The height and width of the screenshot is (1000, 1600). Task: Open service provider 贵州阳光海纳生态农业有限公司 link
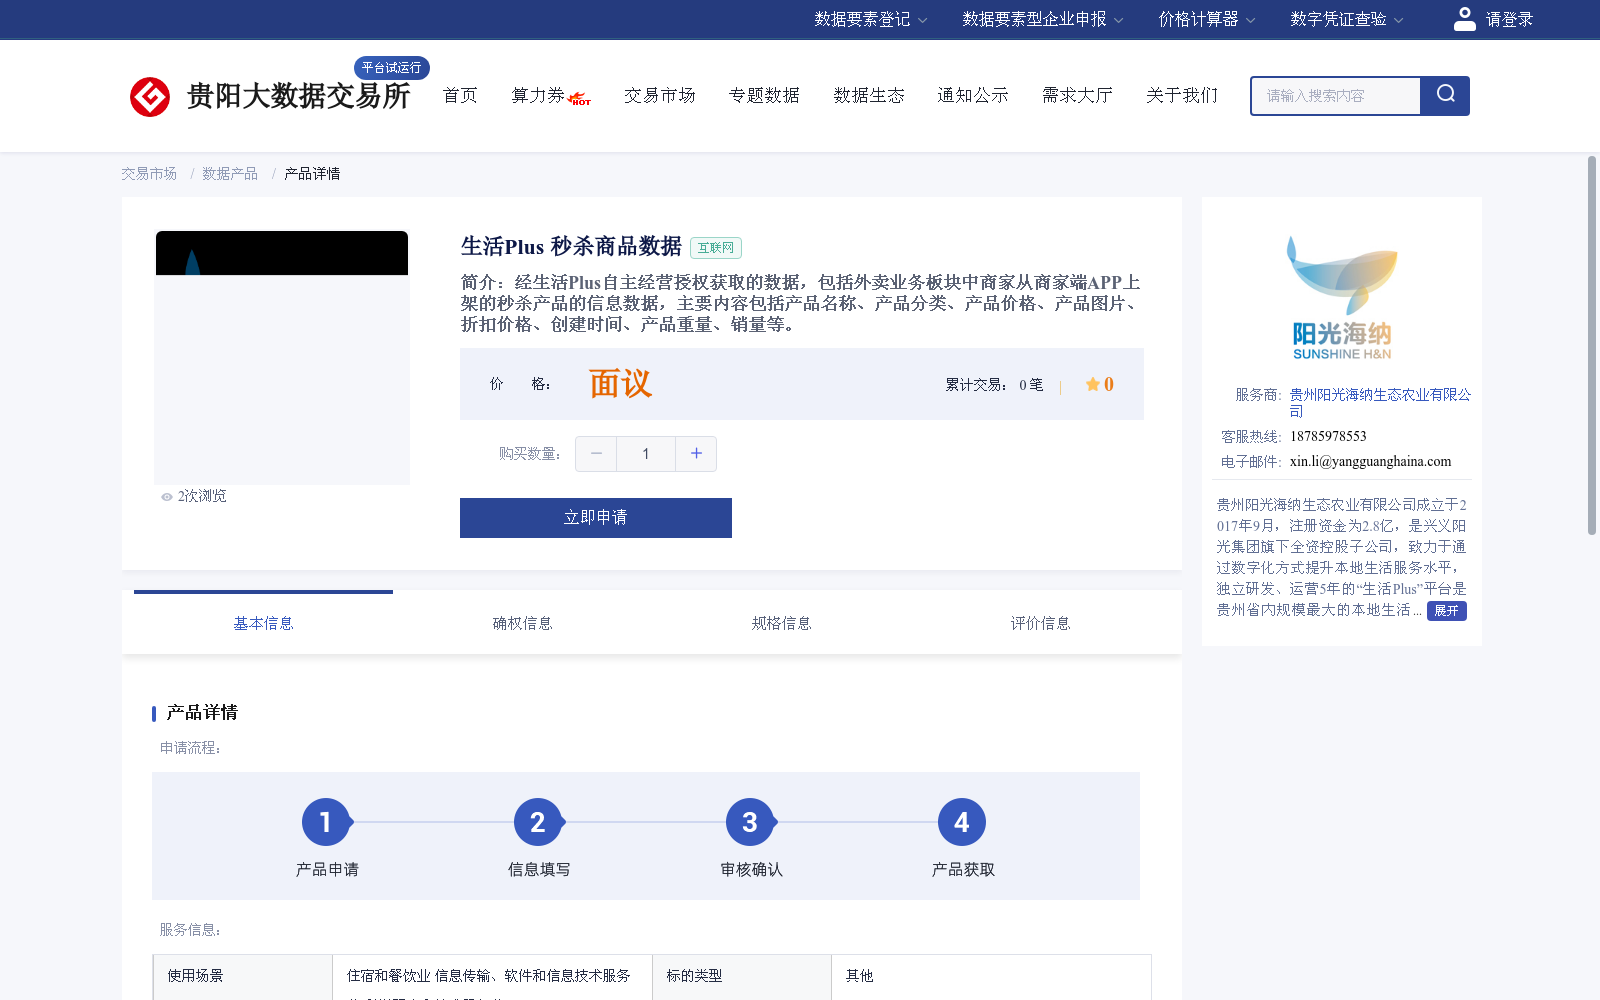pyautogui.click(x=1380, y=403)
